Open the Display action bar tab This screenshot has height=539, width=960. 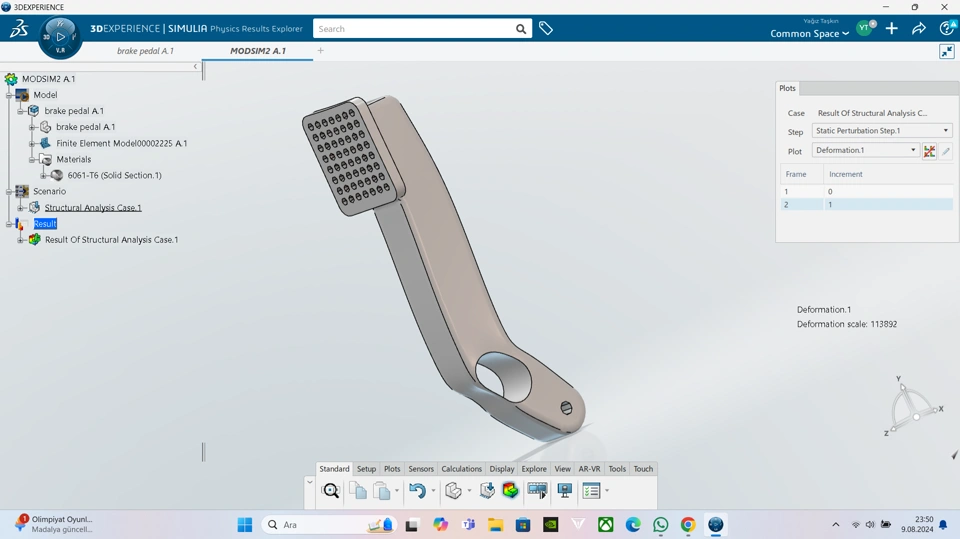click(501, 469)
